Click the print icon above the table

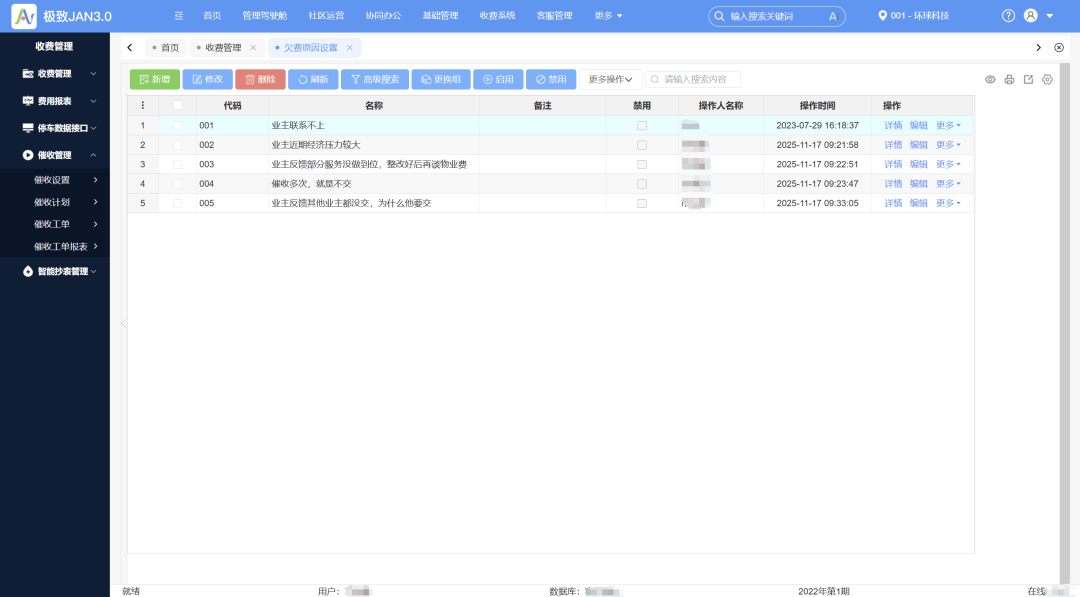[1008, 79]
